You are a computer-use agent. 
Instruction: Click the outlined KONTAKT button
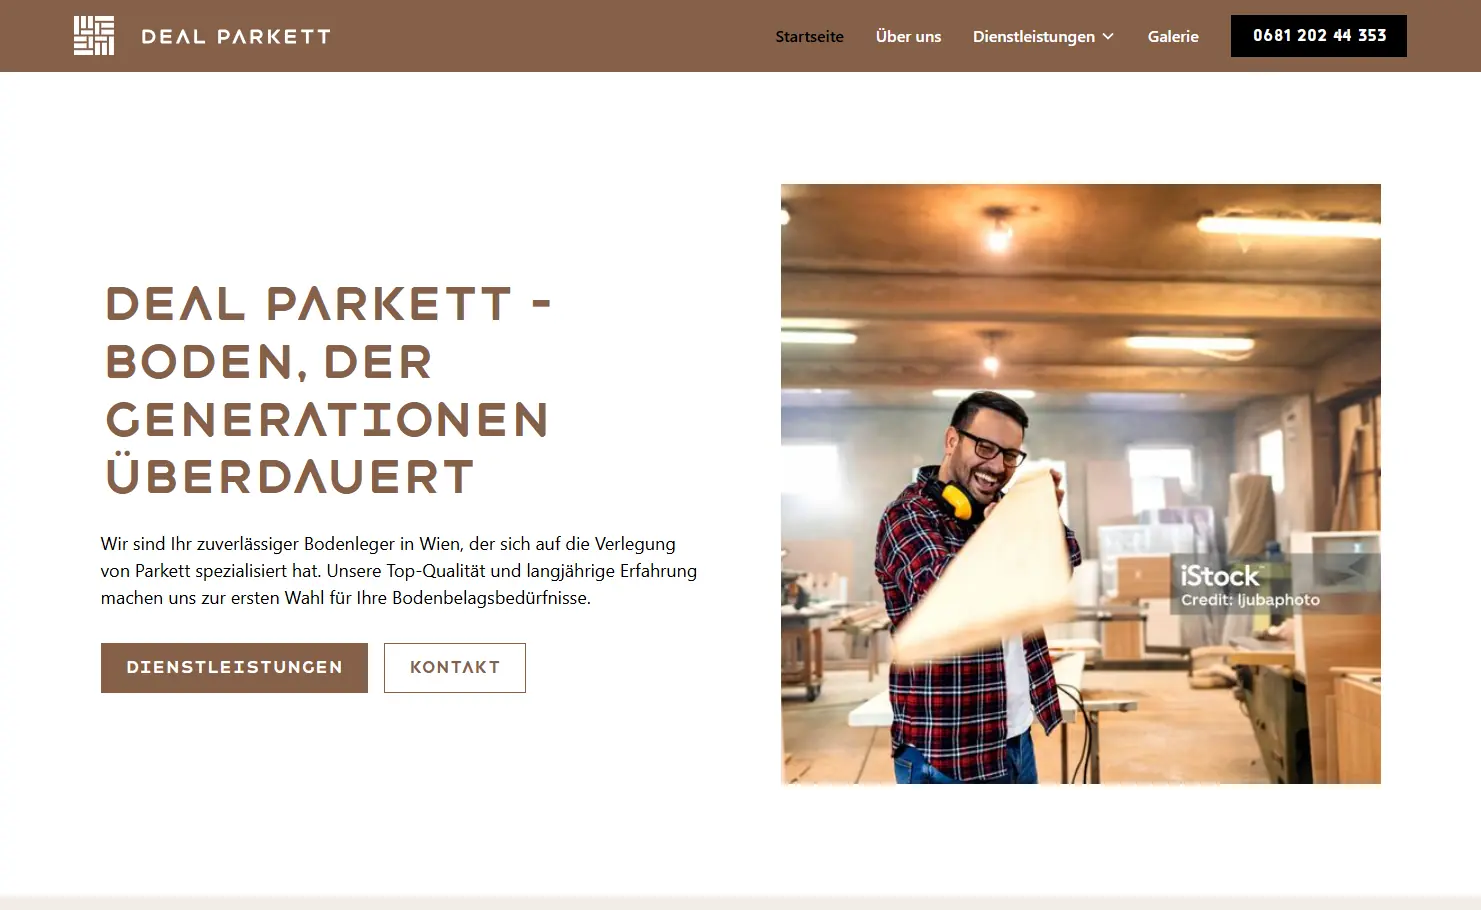pyautogui.click(x=455, y=668)
